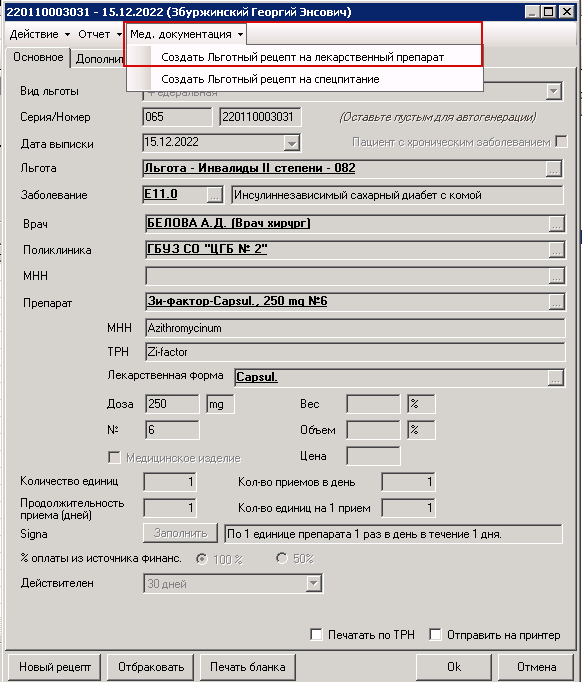
Task: Click the Продолжительность приема field
Action: coord(170,508)
